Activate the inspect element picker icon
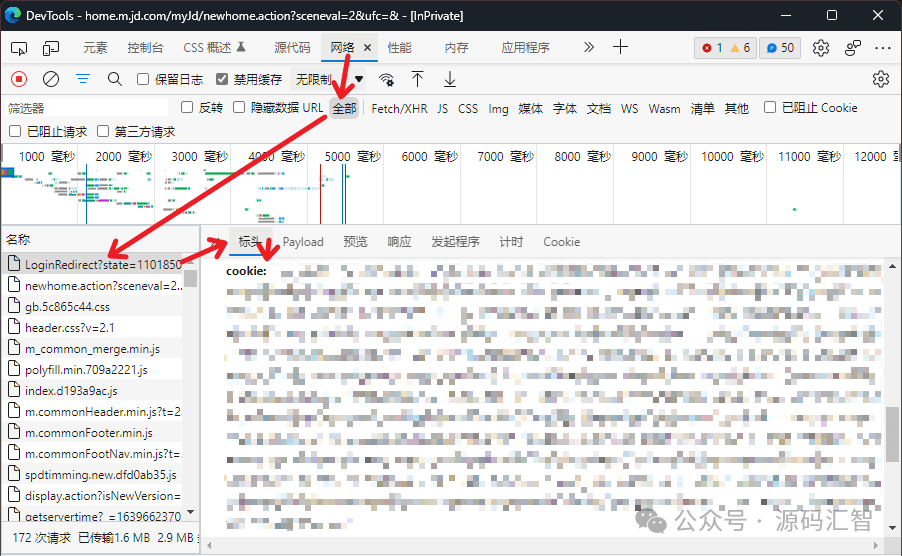This screenshot has height=556, width=902. (19, 48)
